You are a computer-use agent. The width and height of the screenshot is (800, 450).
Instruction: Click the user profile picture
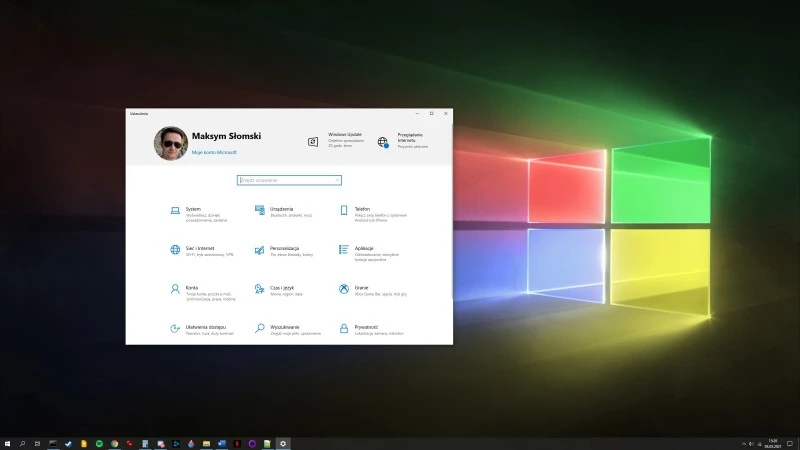point(171,143)
